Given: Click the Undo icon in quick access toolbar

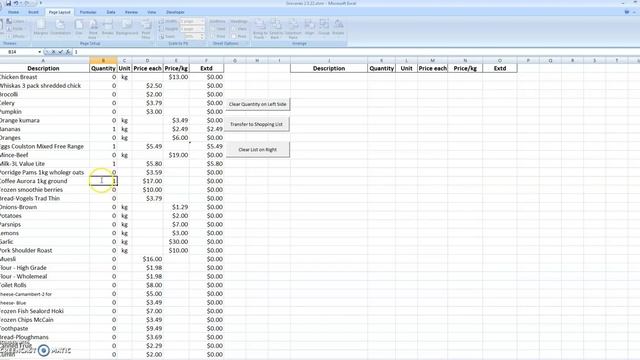Looking at the screenshot, I should (x=16, y=3).
